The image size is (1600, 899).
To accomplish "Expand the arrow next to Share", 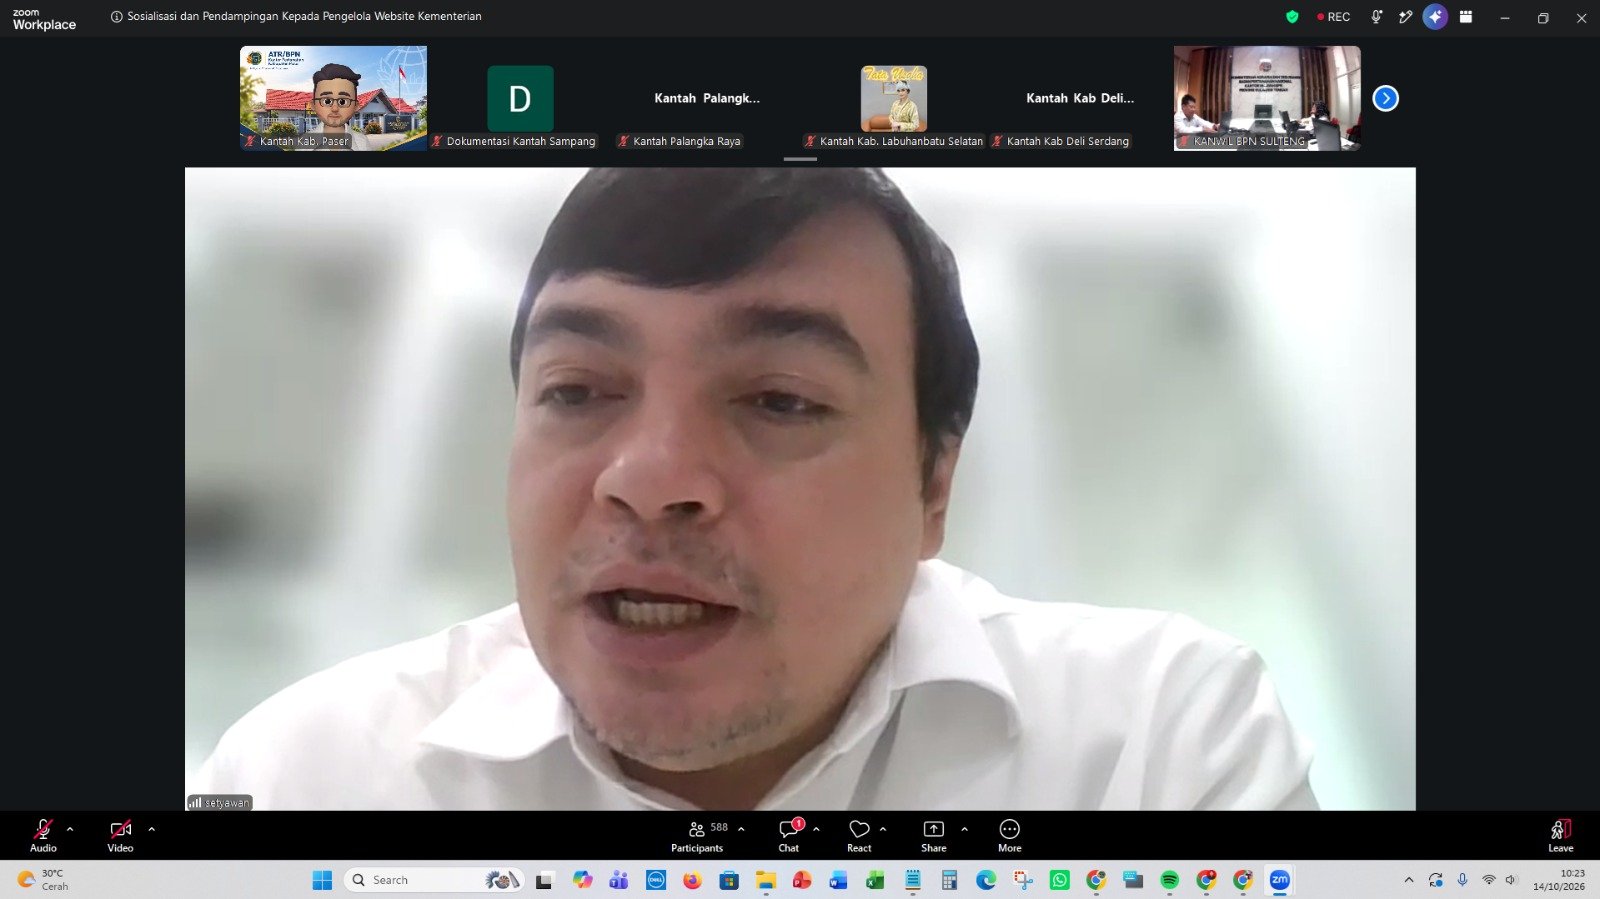I will [x=964, y=829].
